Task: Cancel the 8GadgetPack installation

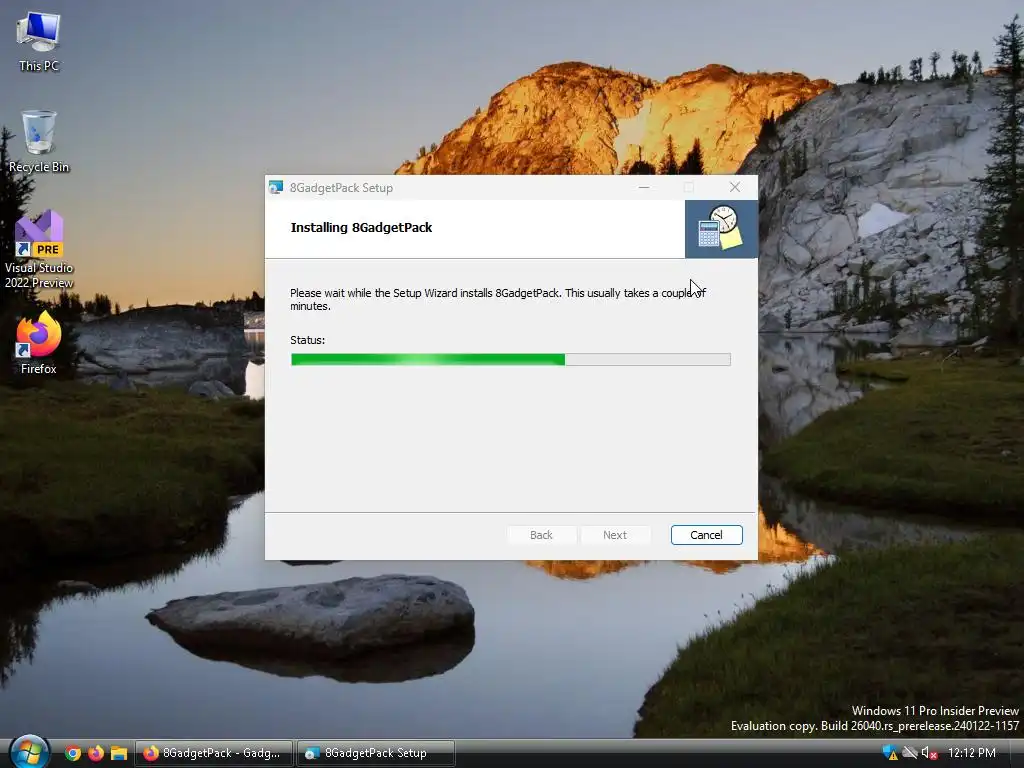Action: click(x=706, y=535)
